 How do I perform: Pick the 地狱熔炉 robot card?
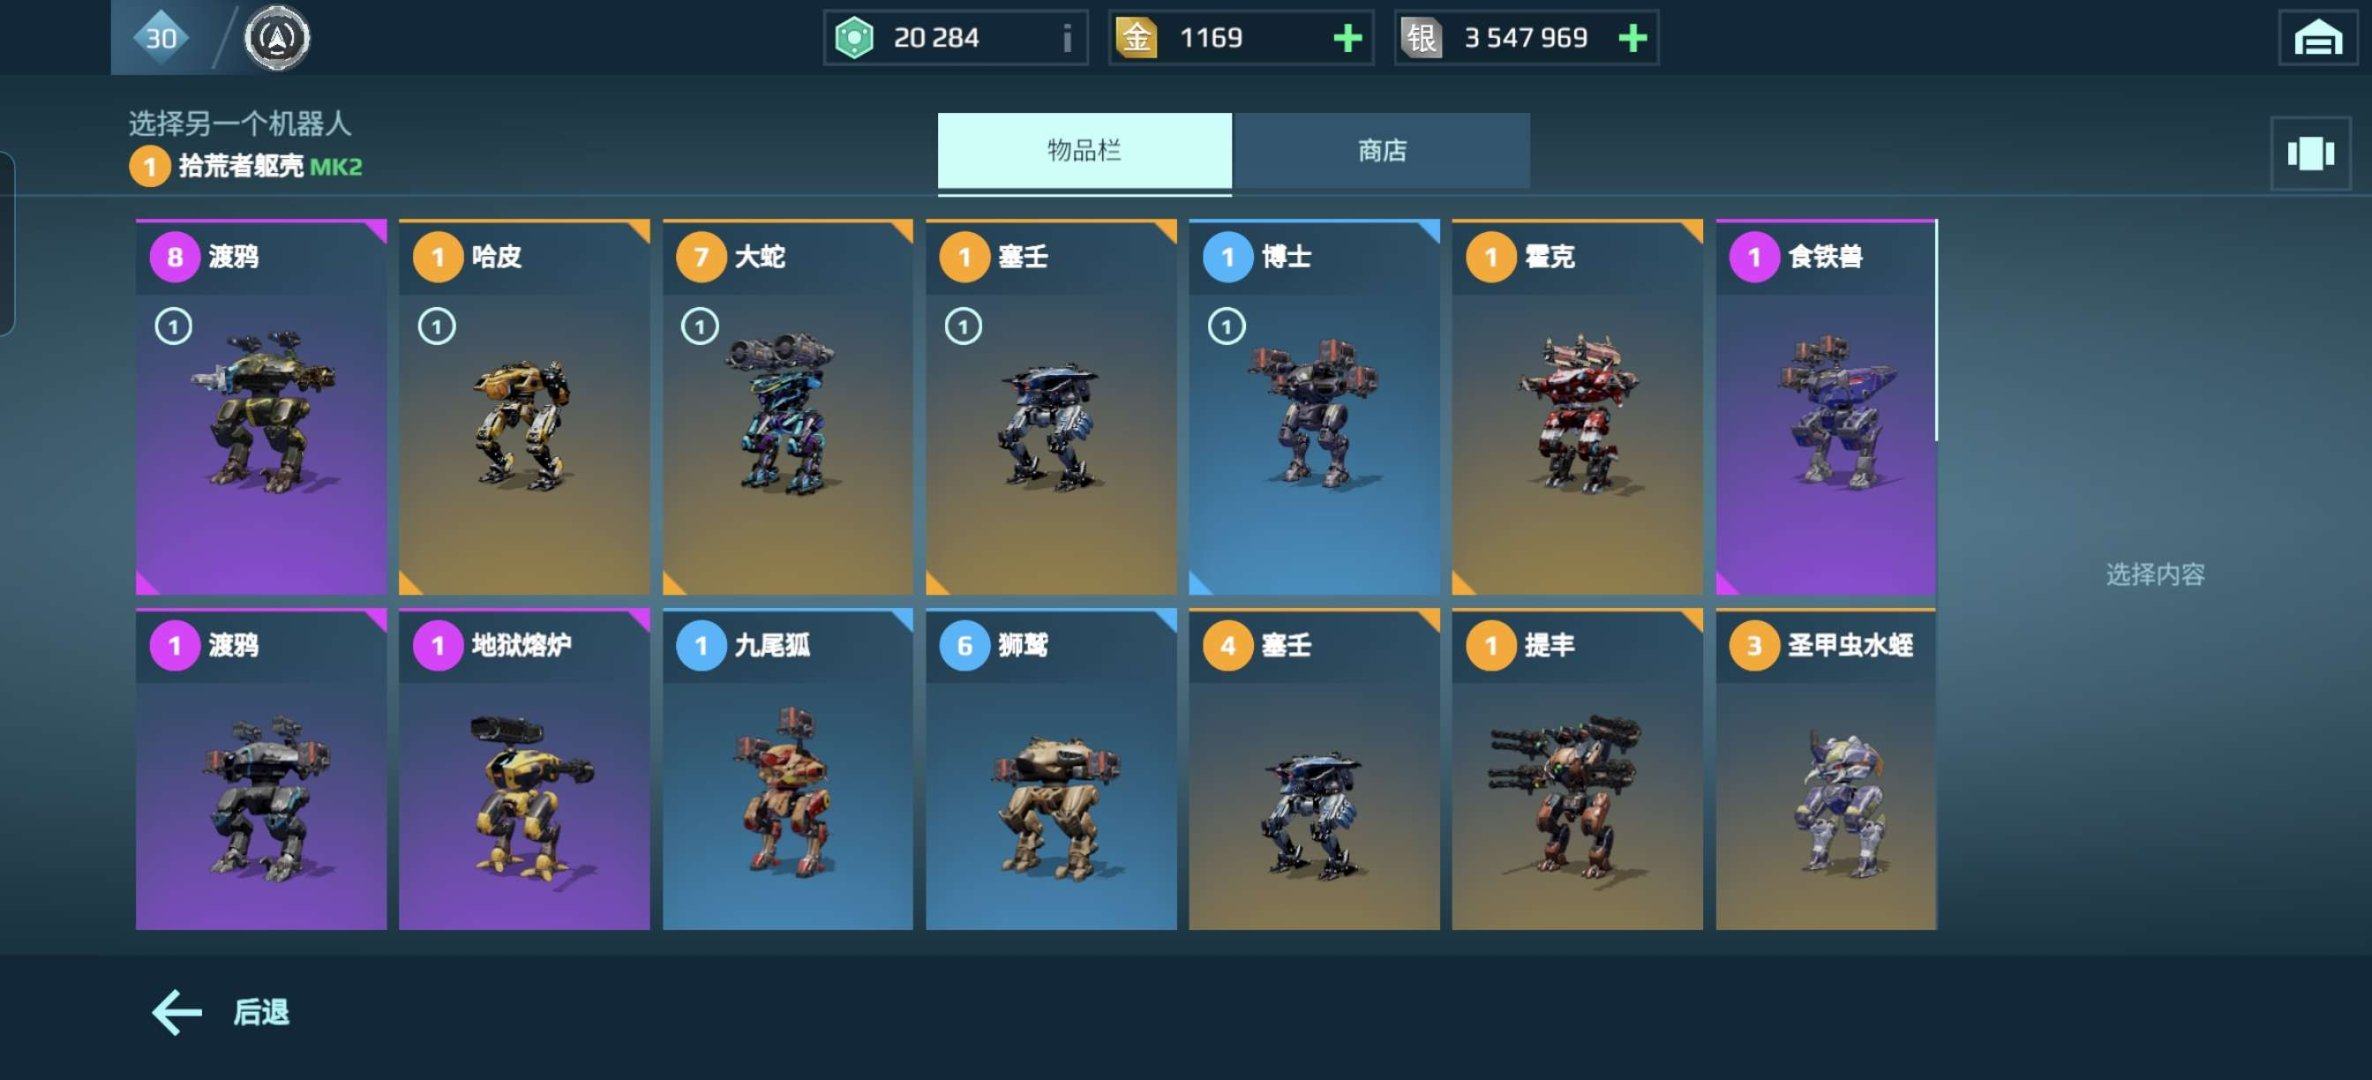tap(524, 769)
